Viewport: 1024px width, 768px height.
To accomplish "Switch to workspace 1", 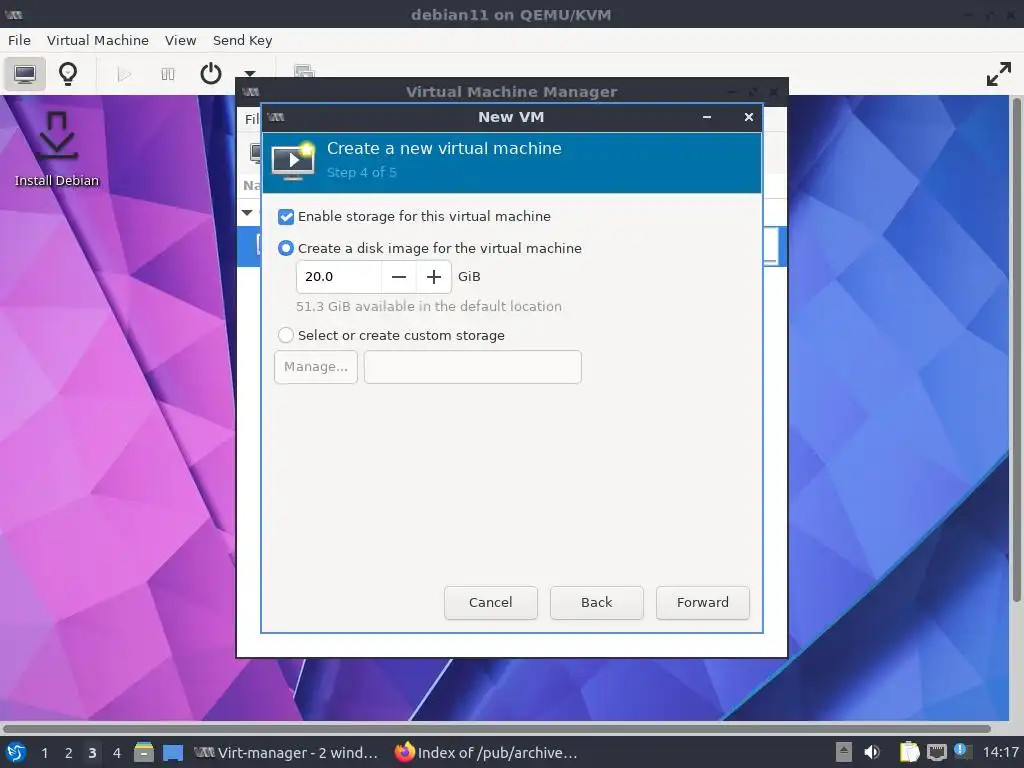I will [x=44, y=753].
